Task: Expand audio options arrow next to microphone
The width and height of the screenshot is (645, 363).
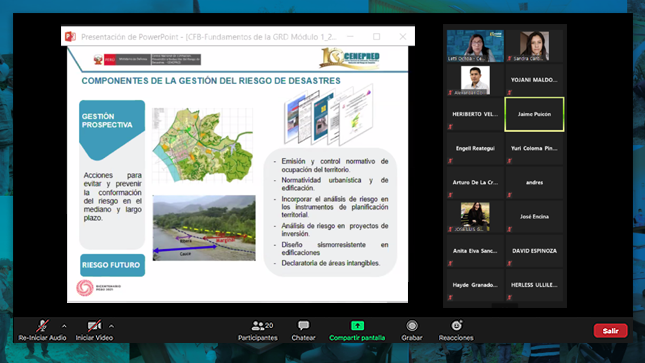Action: [x=64, y=326]
